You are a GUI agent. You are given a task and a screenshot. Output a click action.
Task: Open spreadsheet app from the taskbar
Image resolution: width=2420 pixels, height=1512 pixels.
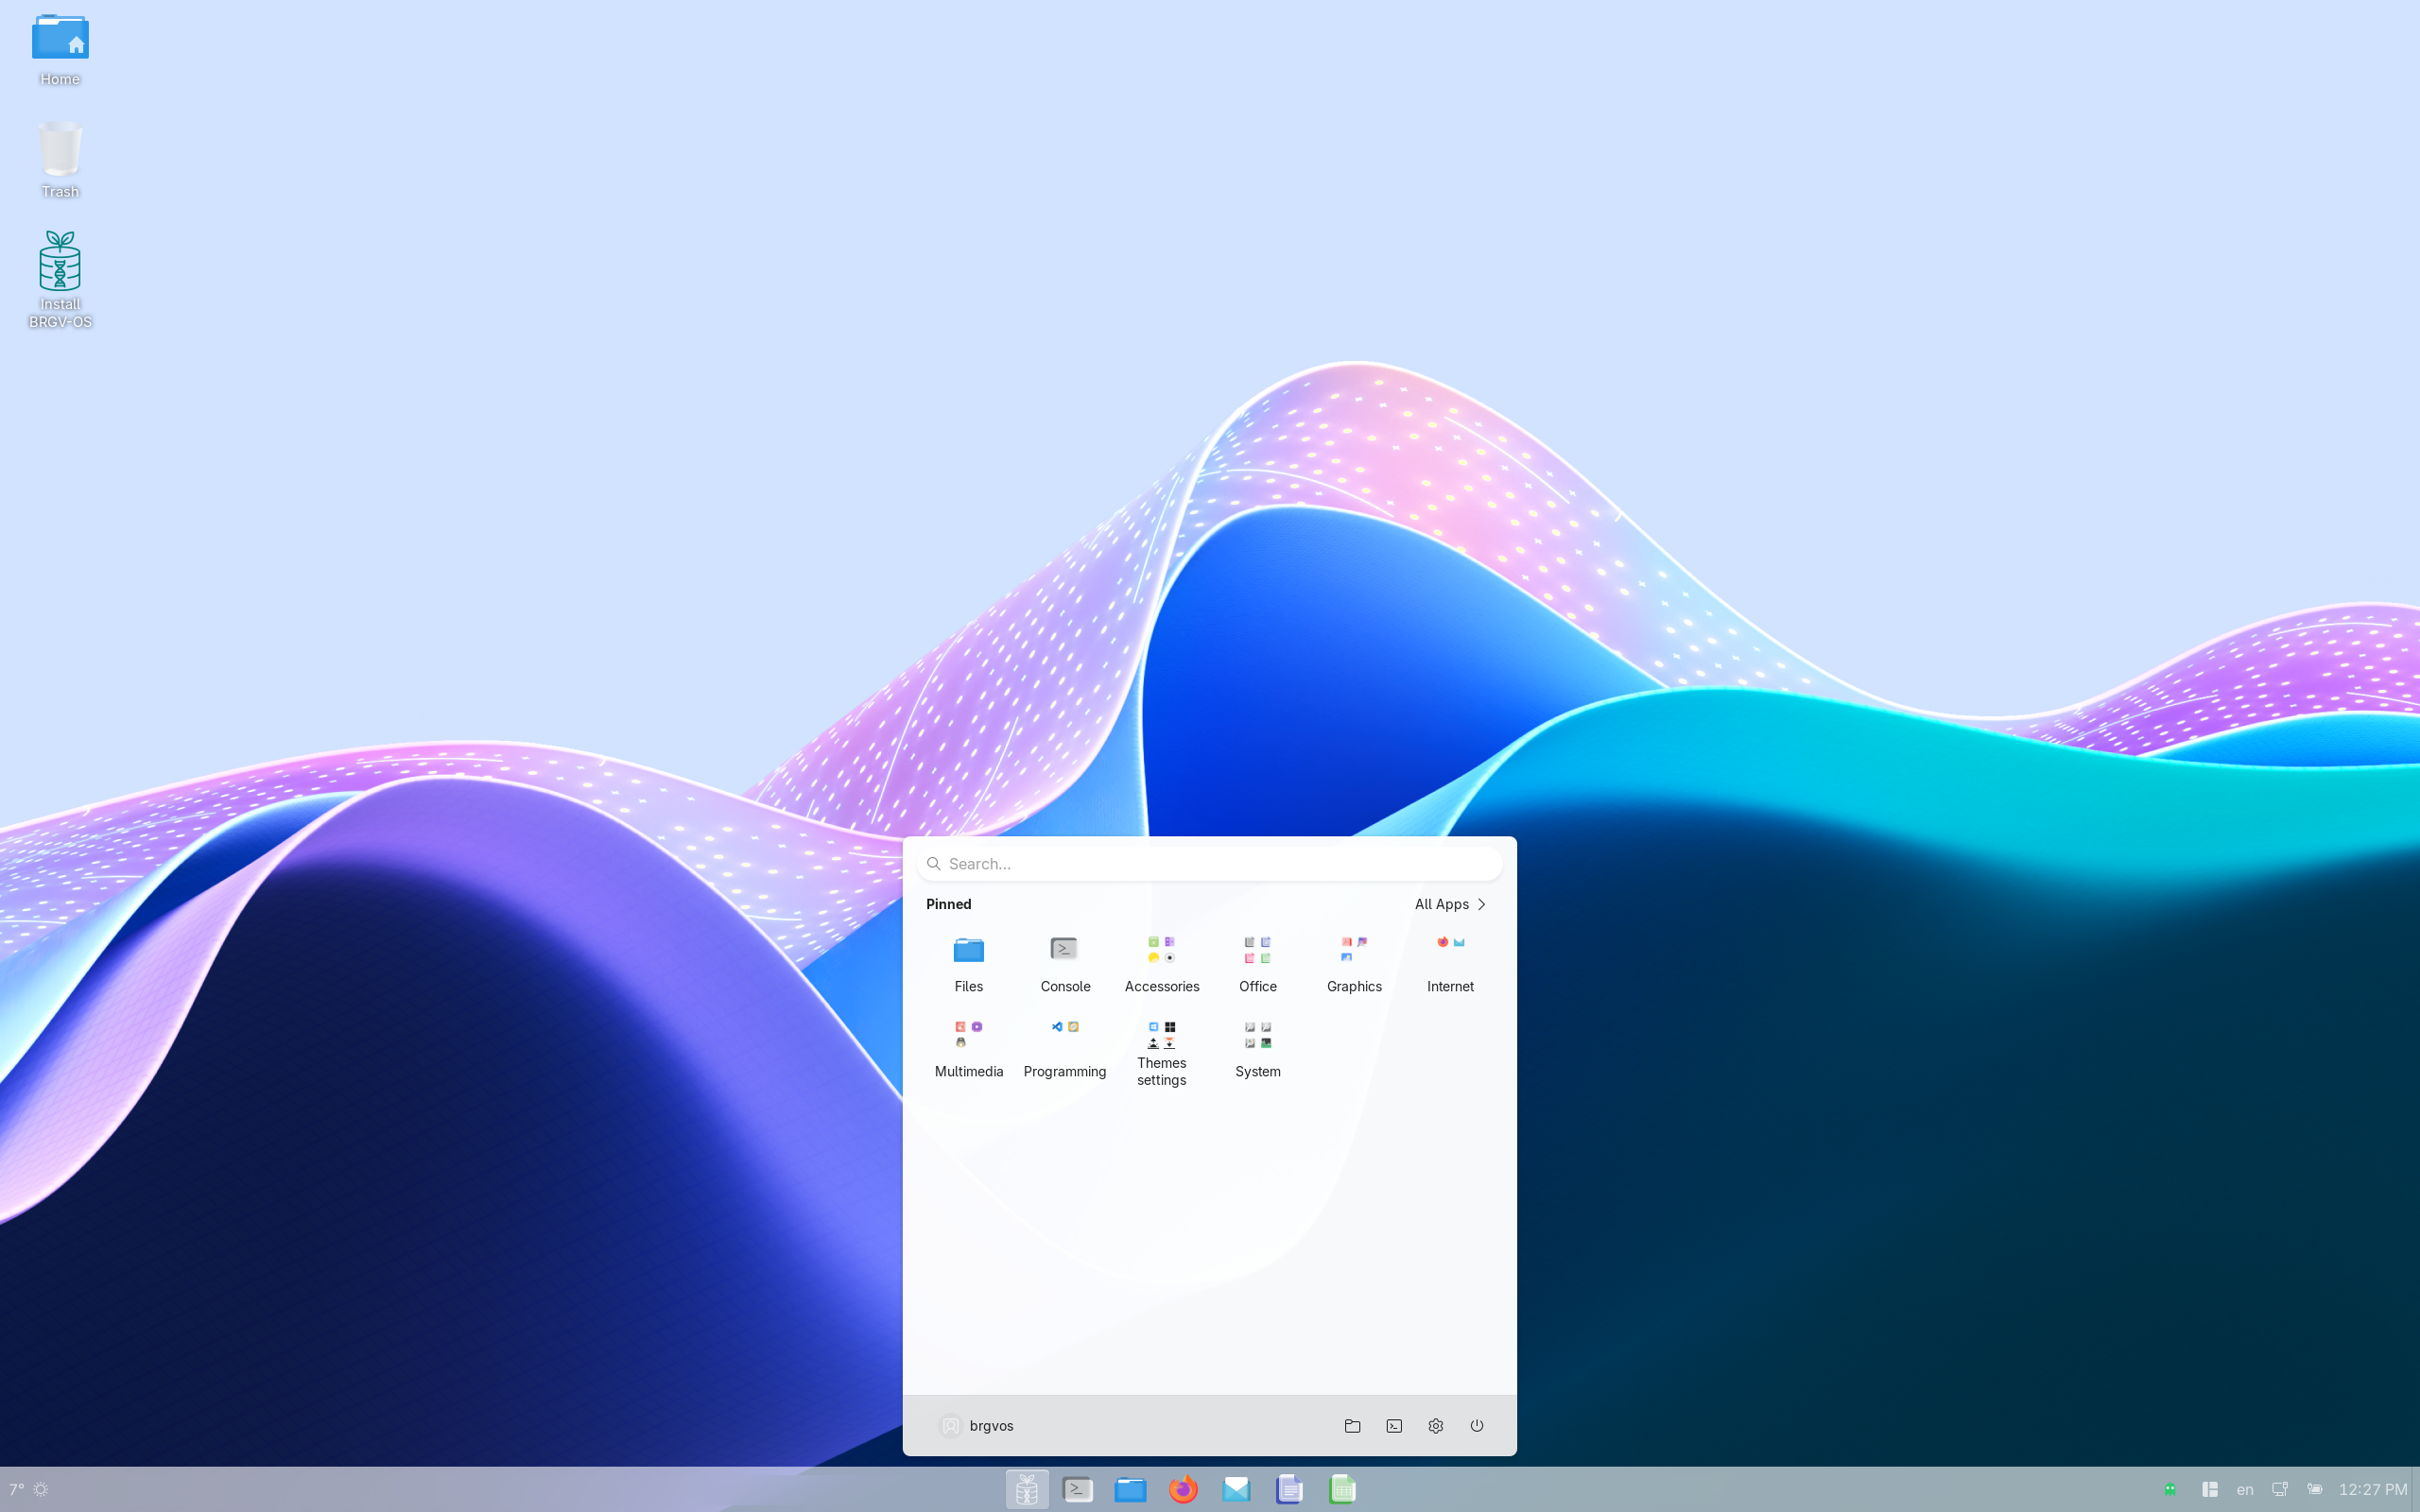[1342, 1489]
